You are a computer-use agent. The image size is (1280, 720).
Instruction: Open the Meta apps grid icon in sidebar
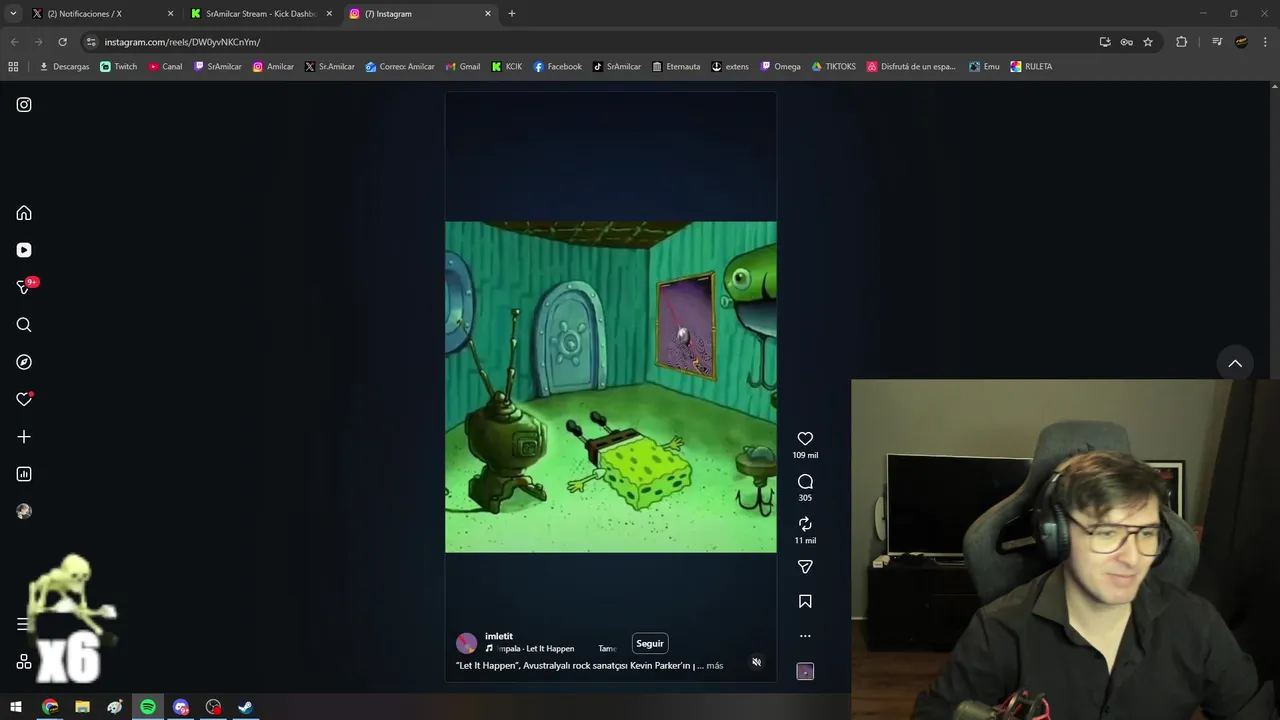point(24,662)
